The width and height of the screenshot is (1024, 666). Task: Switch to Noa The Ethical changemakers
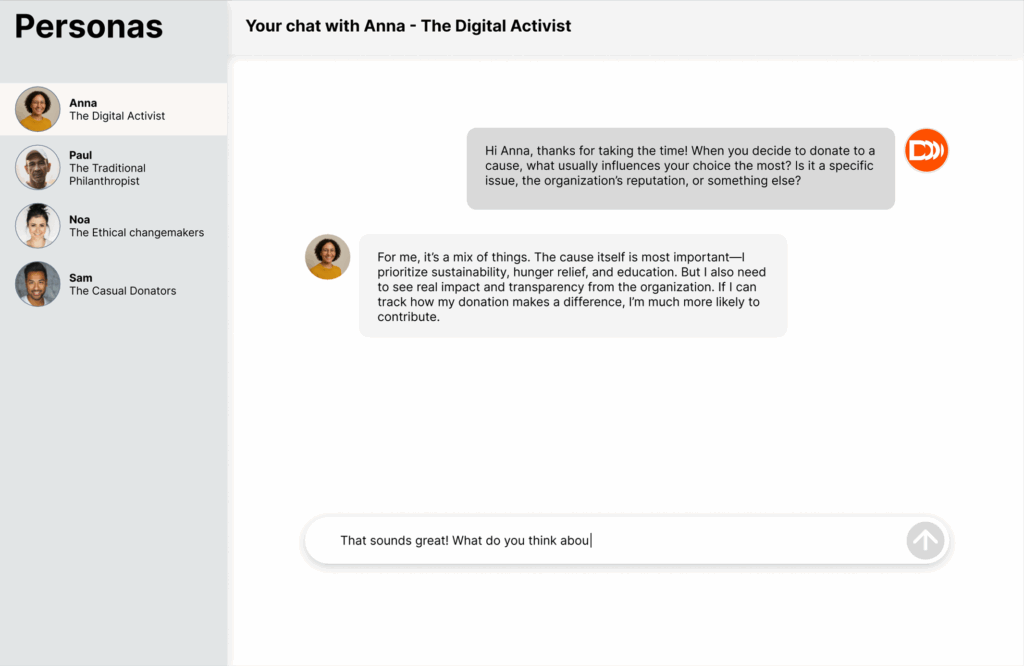tap(136, 226)
